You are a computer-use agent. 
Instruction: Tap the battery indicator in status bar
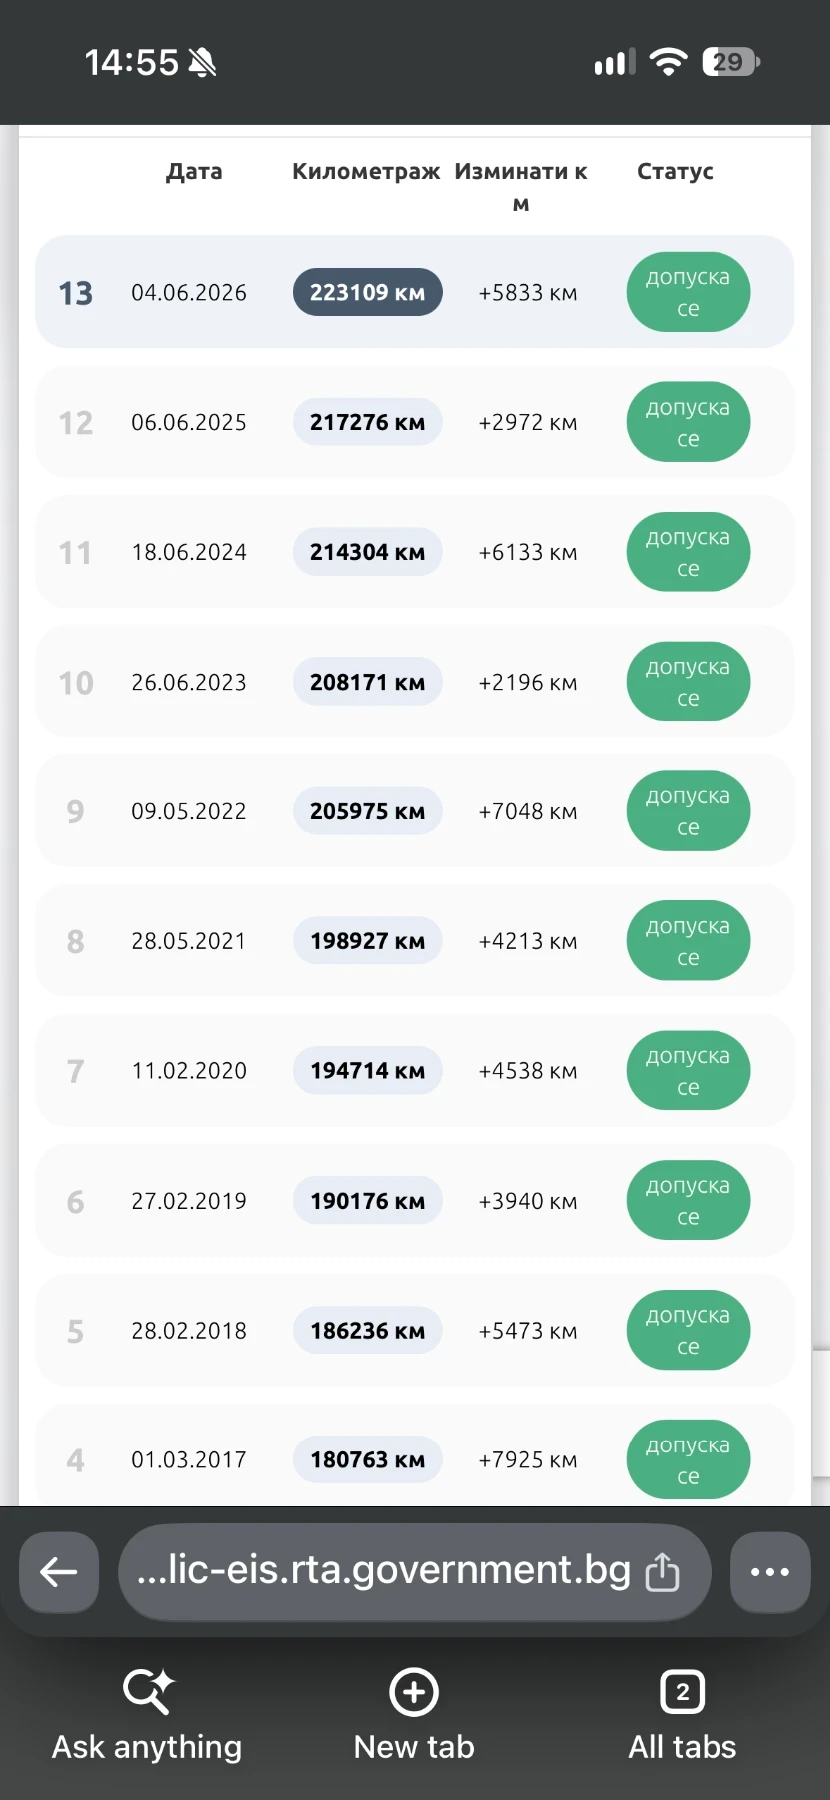[731, 62]
